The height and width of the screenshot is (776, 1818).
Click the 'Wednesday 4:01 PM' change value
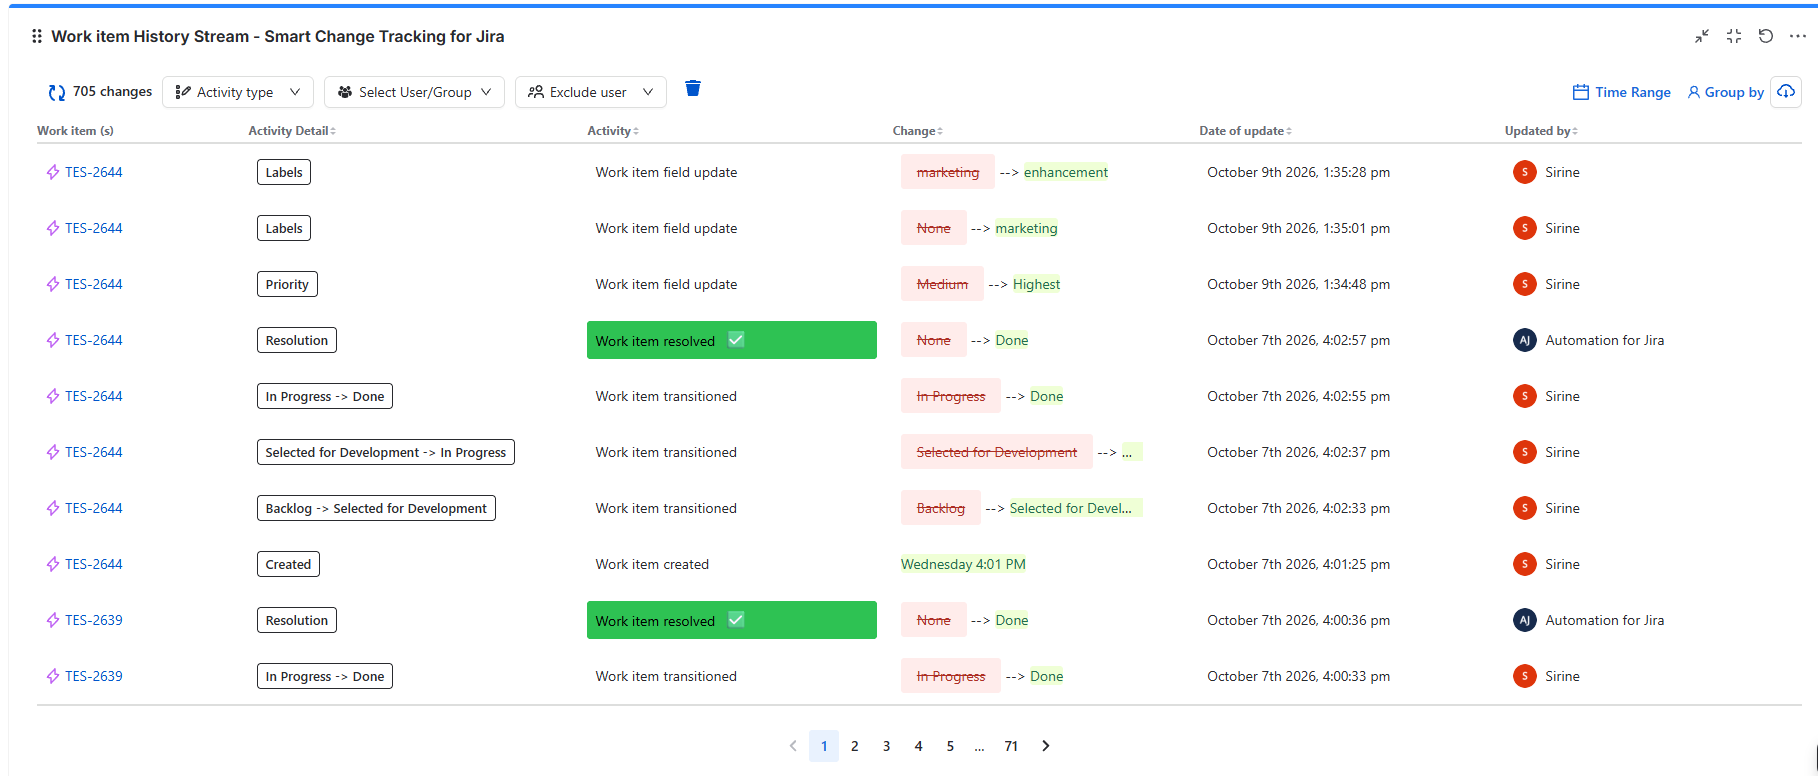tap(963, 564)
